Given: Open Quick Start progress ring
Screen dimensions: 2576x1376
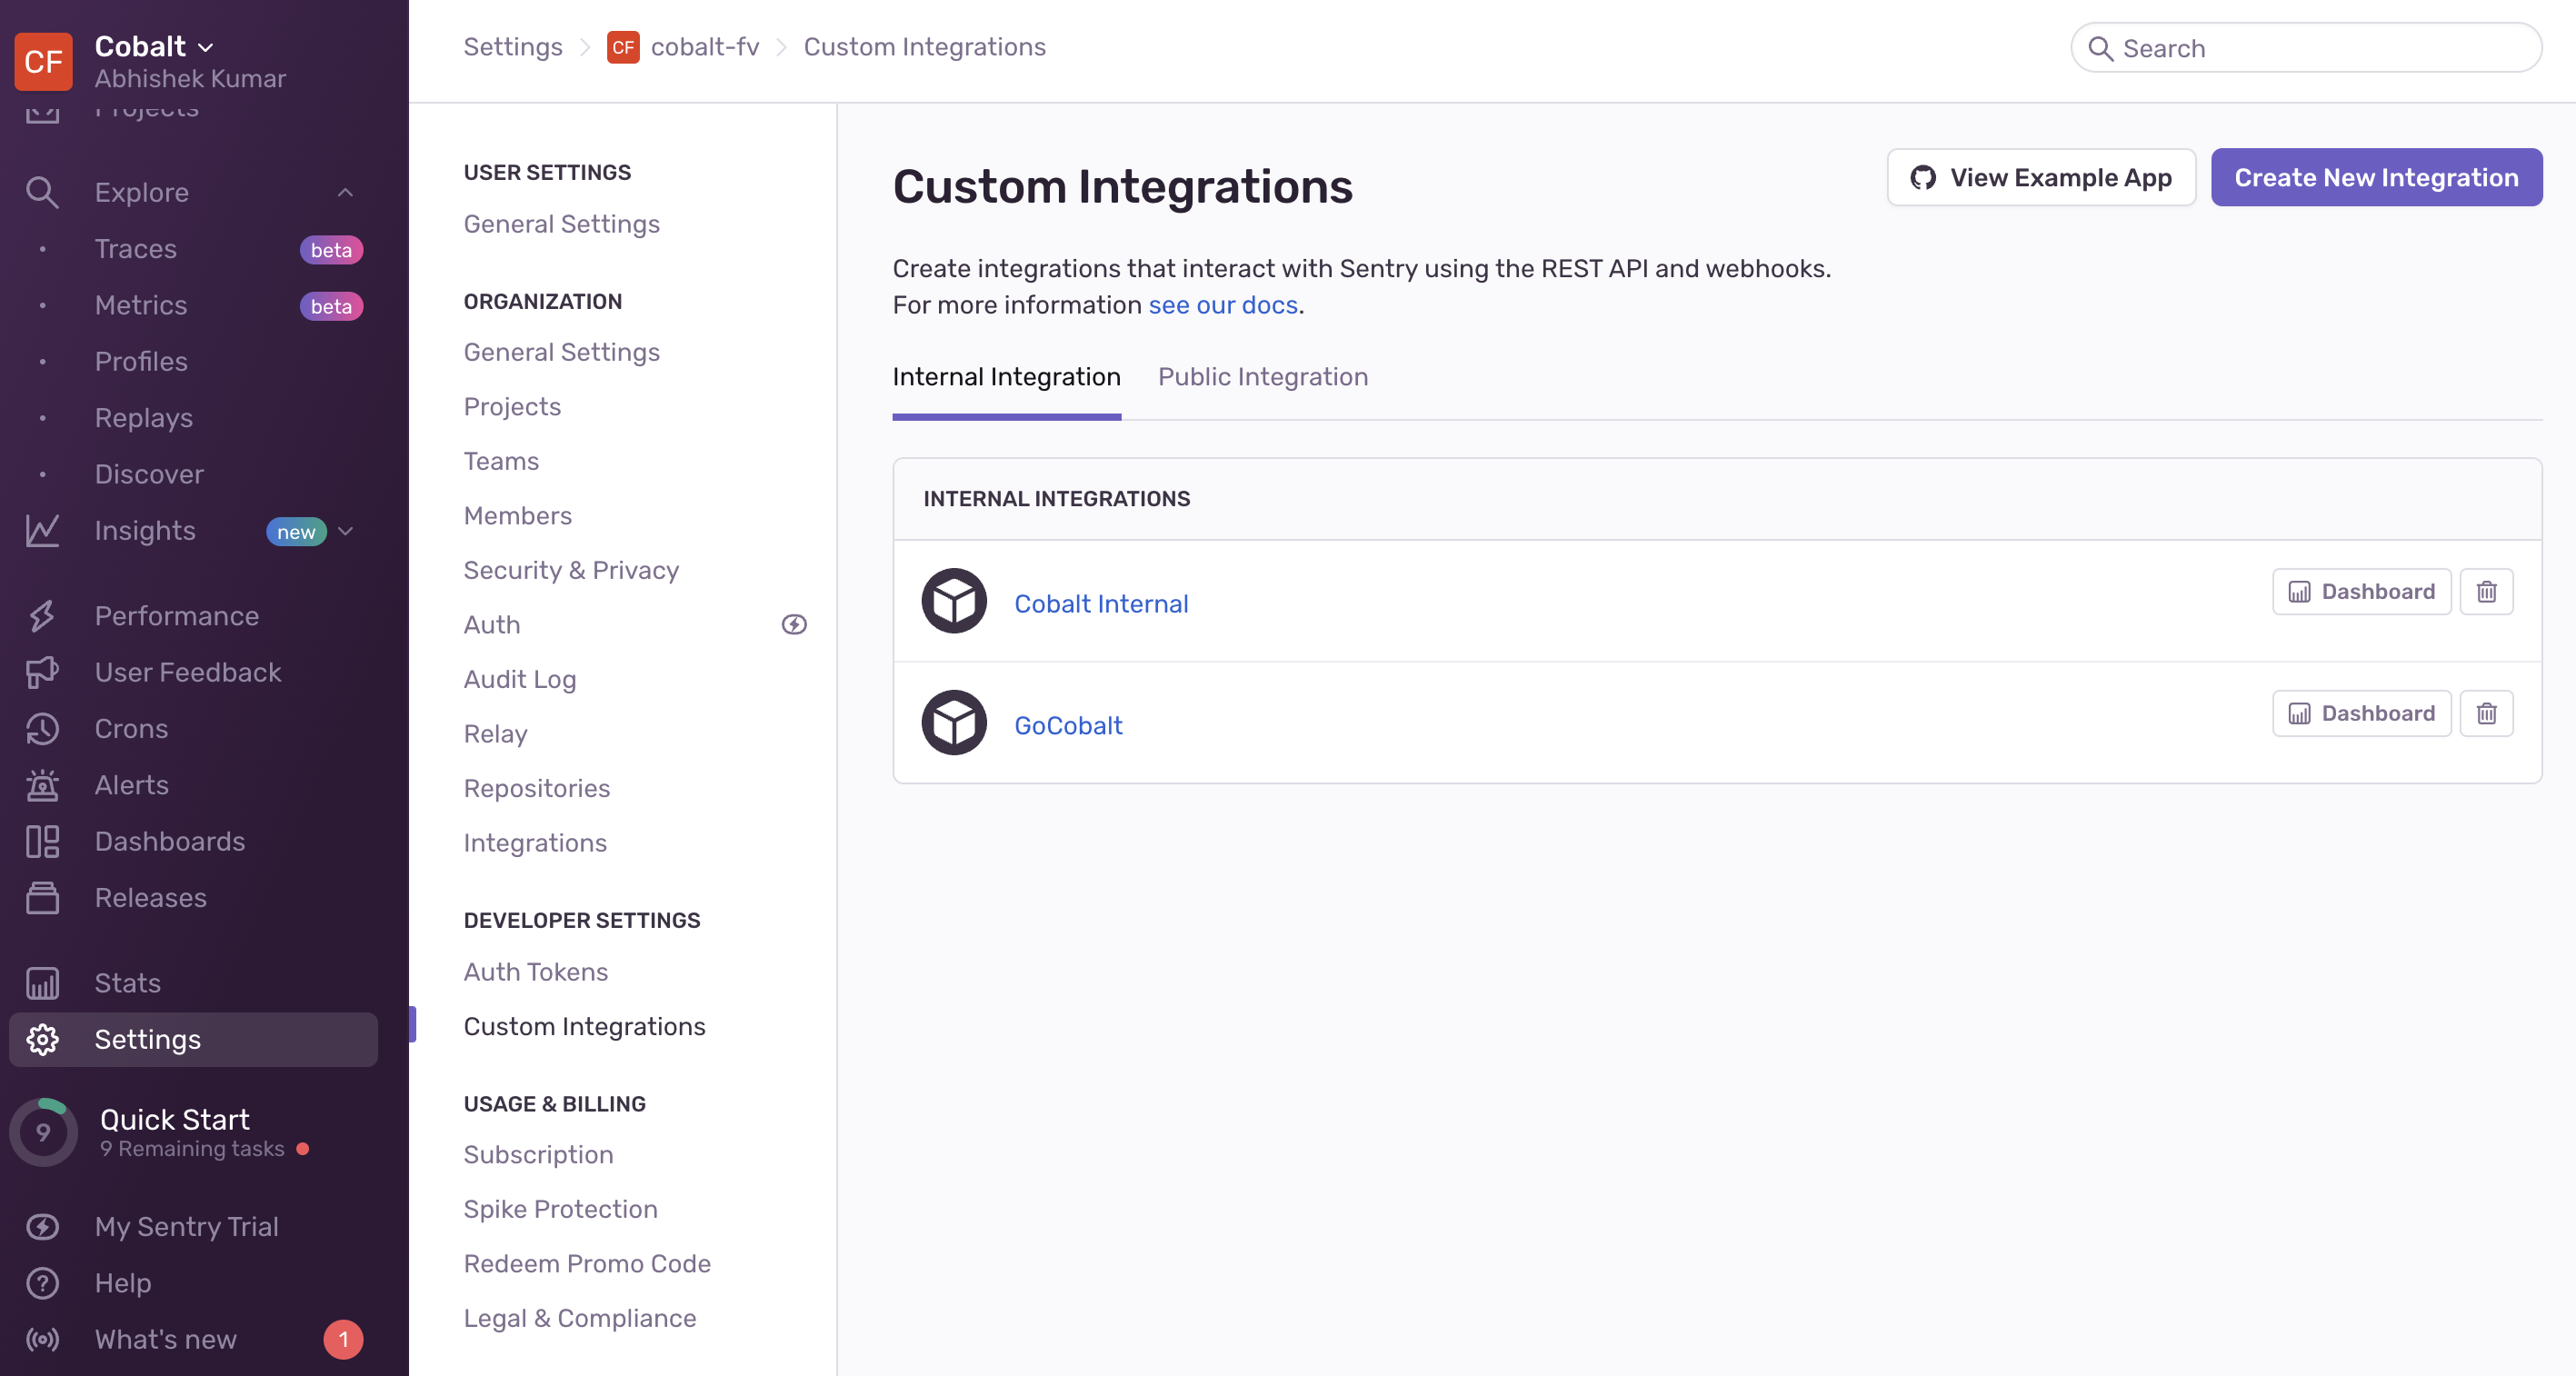Looking at the screenshot, I should click(43, 1132).
